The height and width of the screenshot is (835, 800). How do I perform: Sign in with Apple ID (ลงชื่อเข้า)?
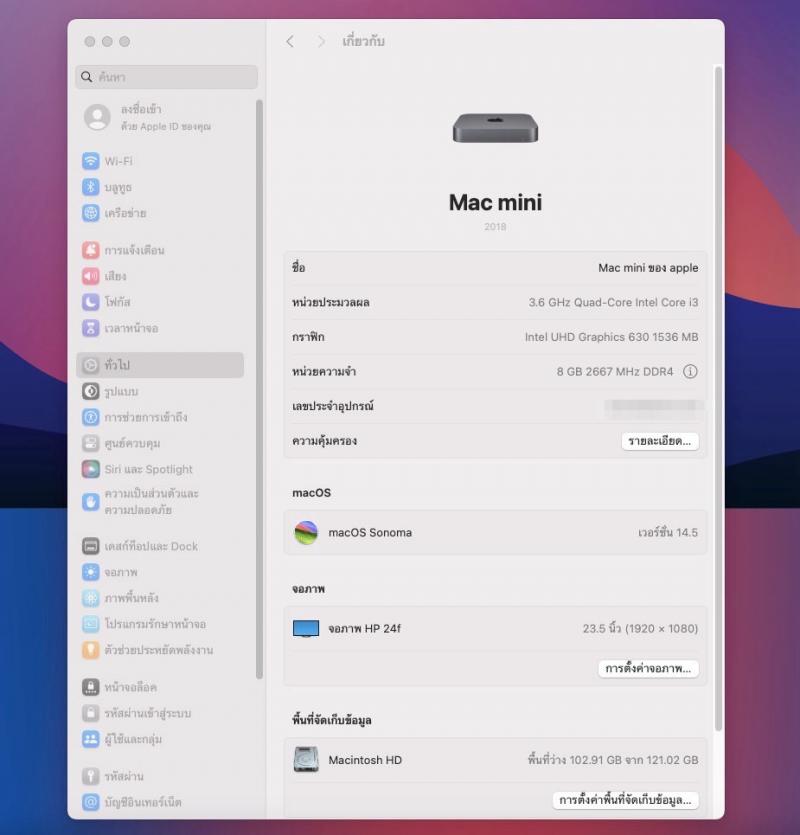click(148, 117)
